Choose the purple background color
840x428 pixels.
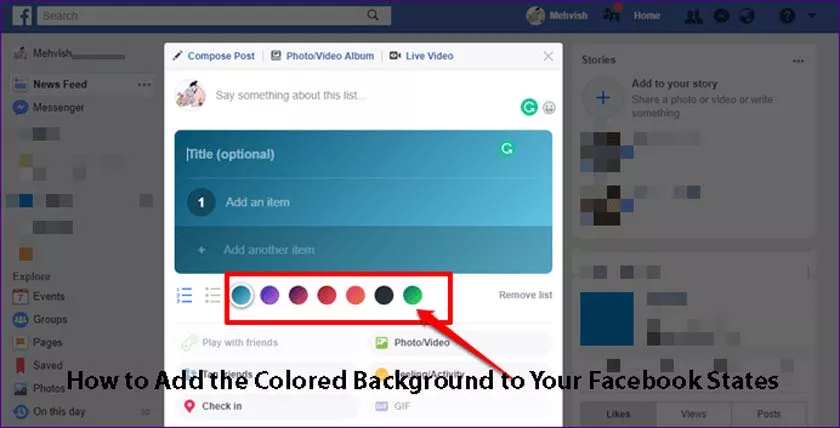click(269, 295)
